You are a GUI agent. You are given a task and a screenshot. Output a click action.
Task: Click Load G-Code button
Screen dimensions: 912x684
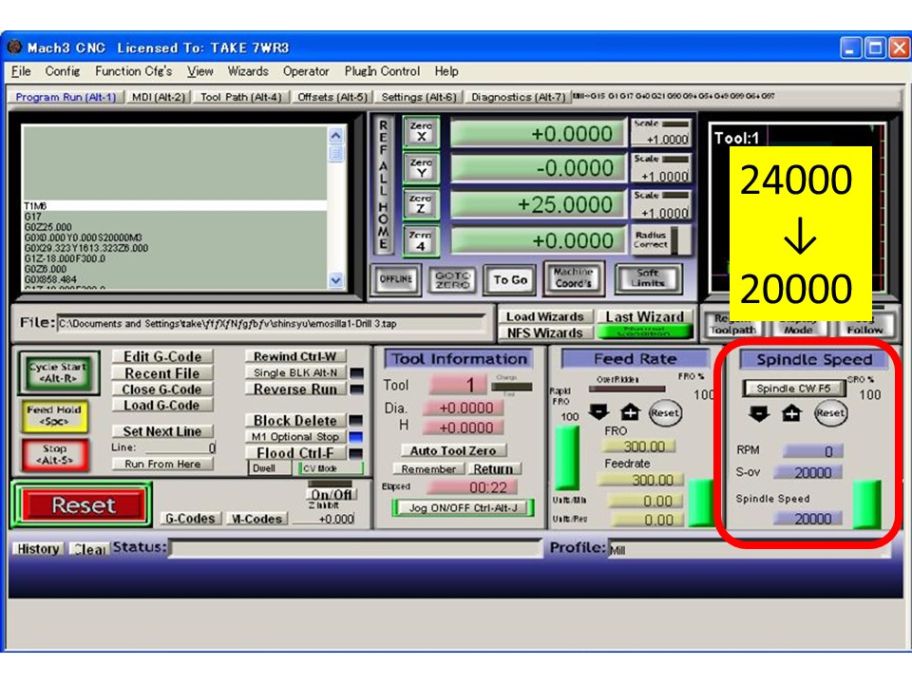point(162,405)
